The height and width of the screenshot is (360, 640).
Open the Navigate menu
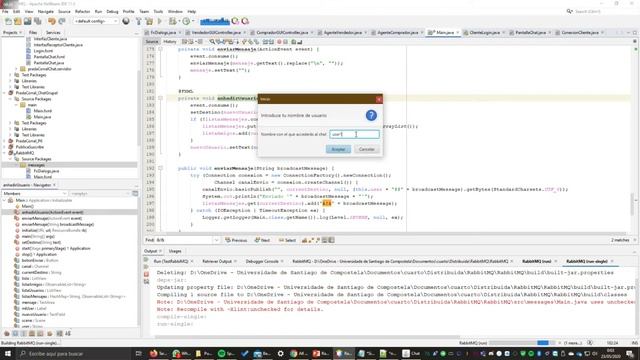(45, 11)
